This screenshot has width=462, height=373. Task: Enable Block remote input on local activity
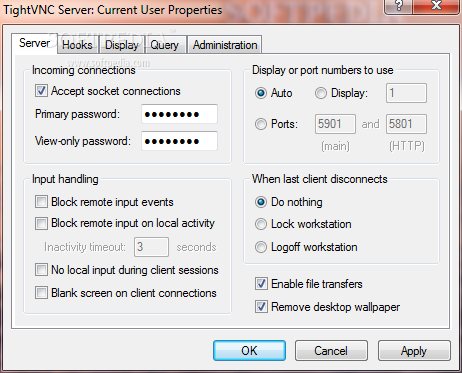pyautogui.click(x=41, y=223)
